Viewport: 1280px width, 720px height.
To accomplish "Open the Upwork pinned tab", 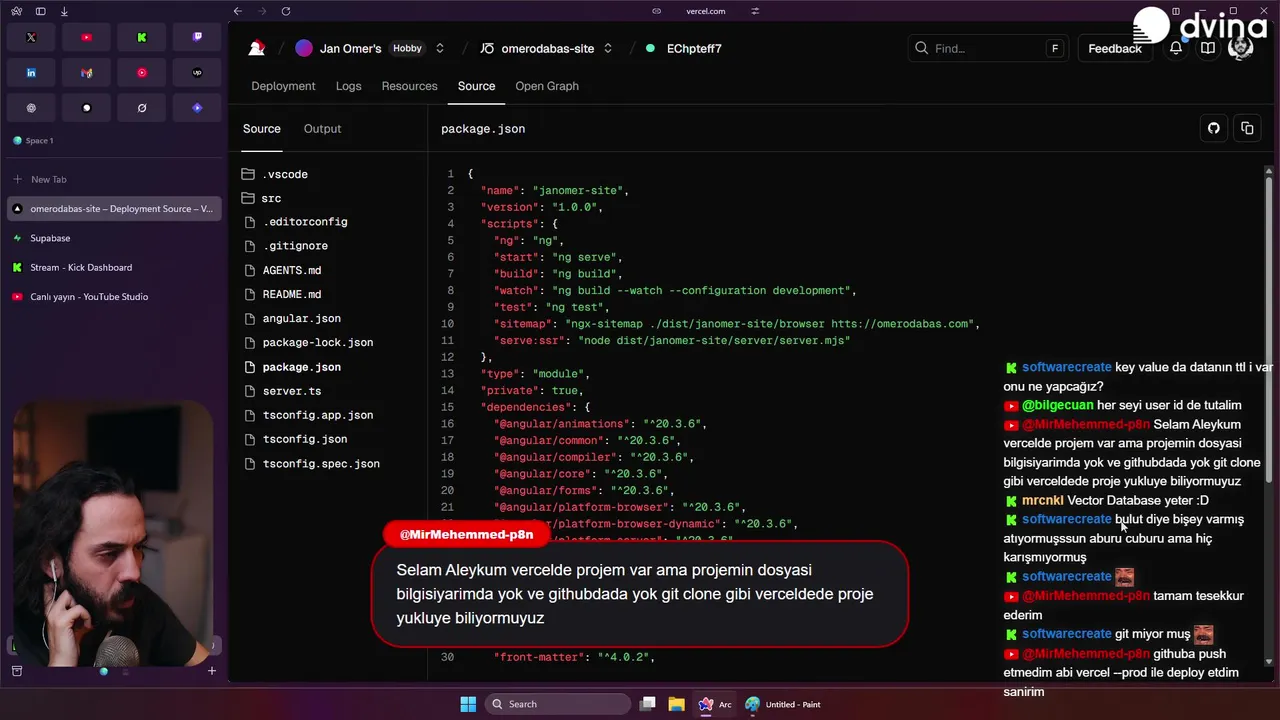I will [x=197, y=72].
